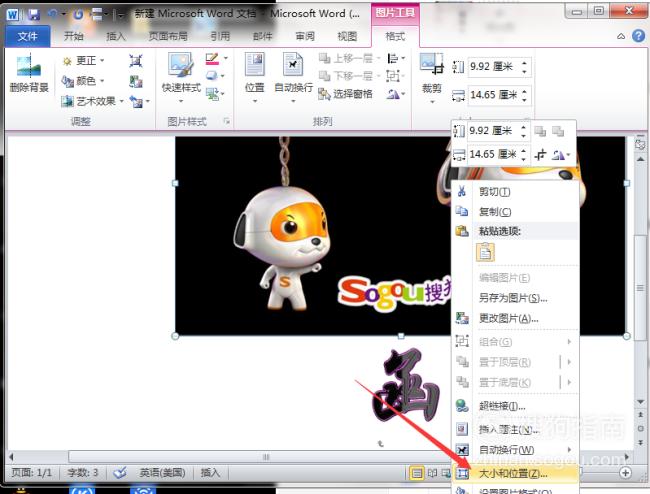This screenshot has width=650, height=494.
Task: Open the 颜色 color dropdown
Action: point(83,81)
